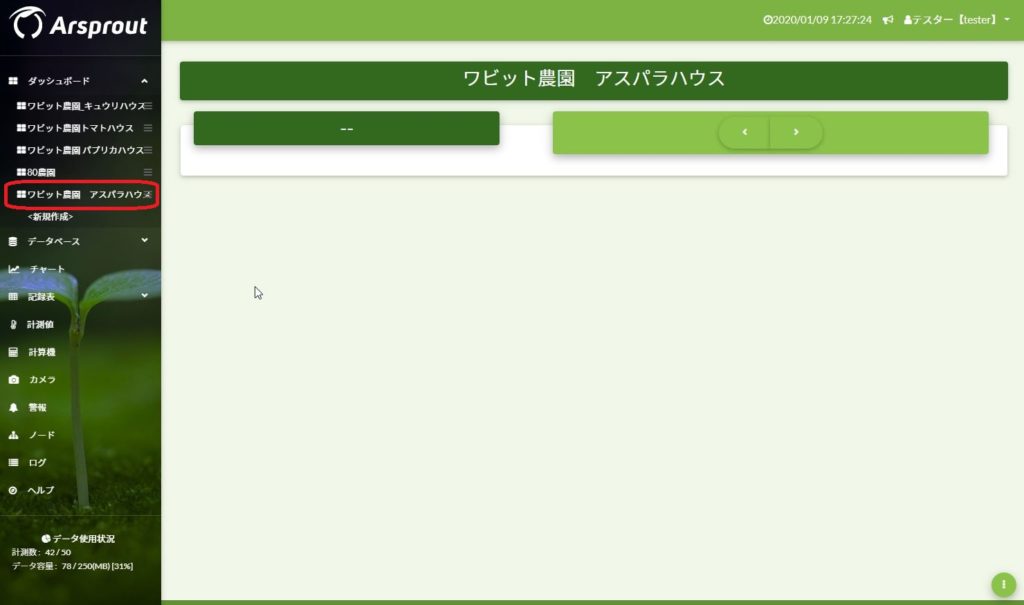Click the ワビット農園 アスパラハウス title banner
This screenshot has width=1024, height=605.
pos(594,80)
